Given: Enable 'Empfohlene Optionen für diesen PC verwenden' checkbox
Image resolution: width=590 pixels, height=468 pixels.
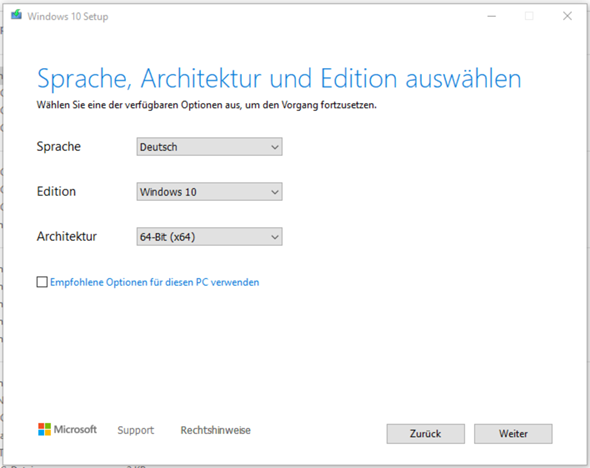Looking at the screenshot, I should tap(42, 282).
